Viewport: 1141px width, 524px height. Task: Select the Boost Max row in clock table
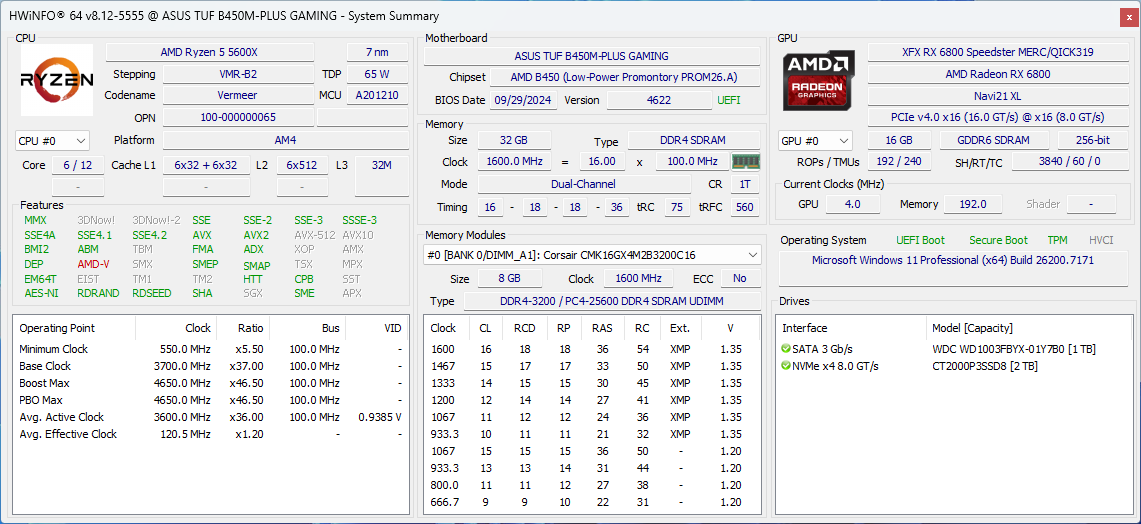(211, 383)
